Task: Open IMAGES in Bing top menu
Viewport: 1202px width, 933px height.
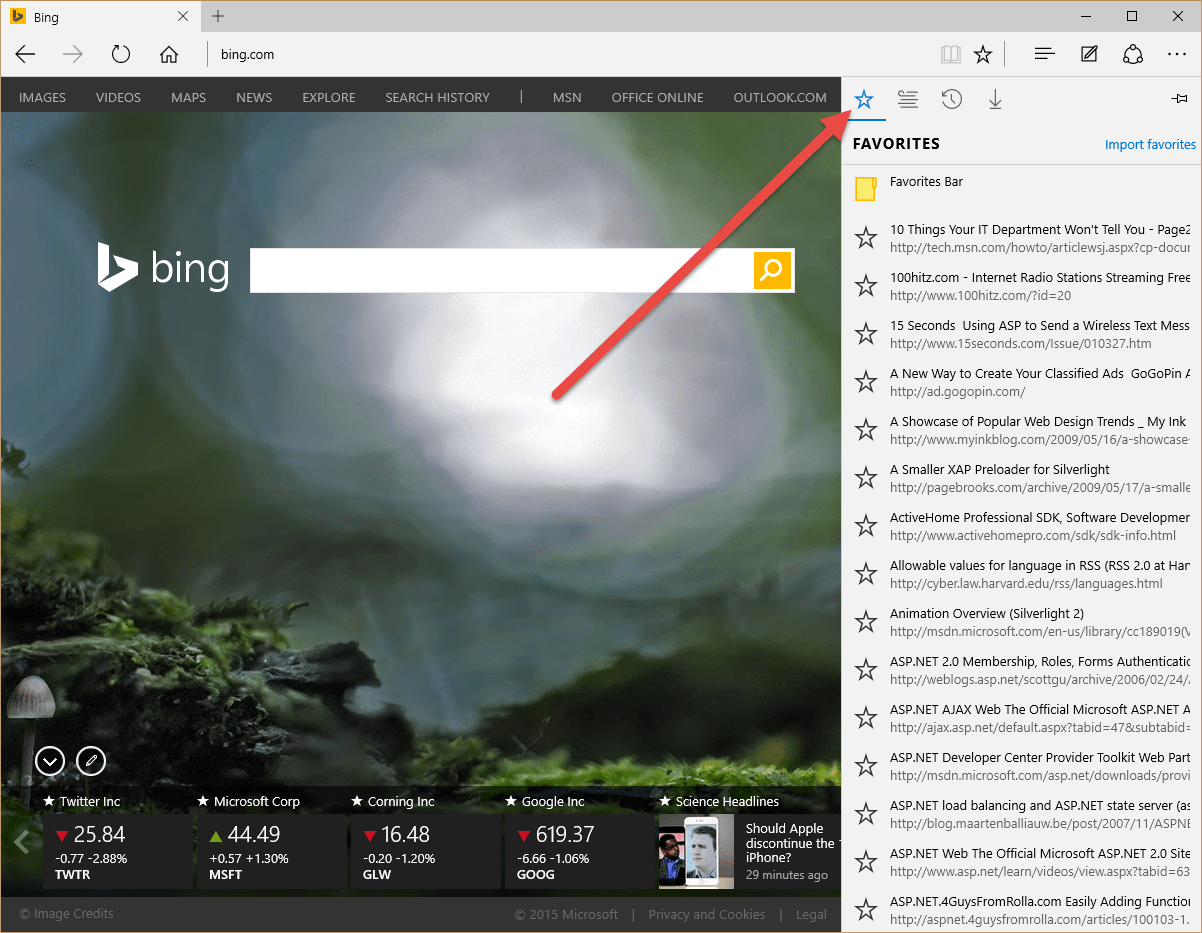Action: coord(42,98)
